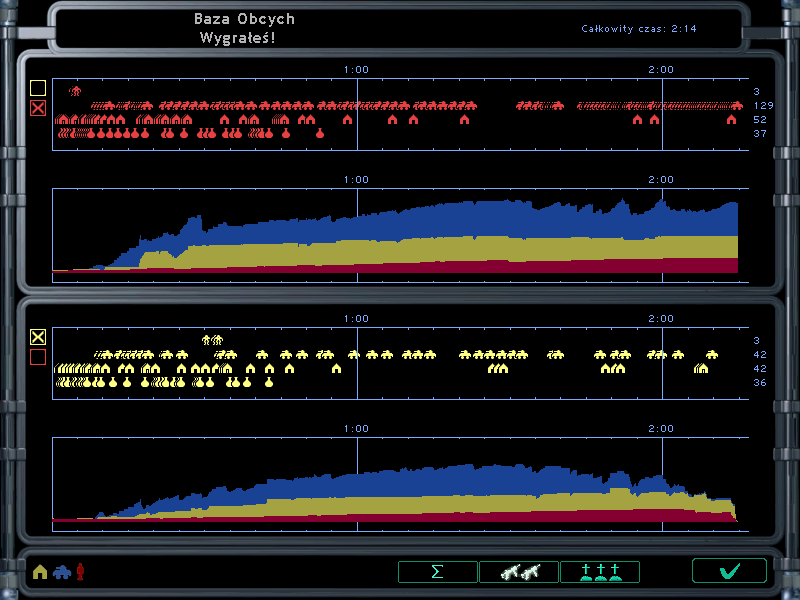Image resolution: width=800 pixels, height=600 pixels.
Task: Click the yellow resource count 36
Action: click(x=760, y=383)
